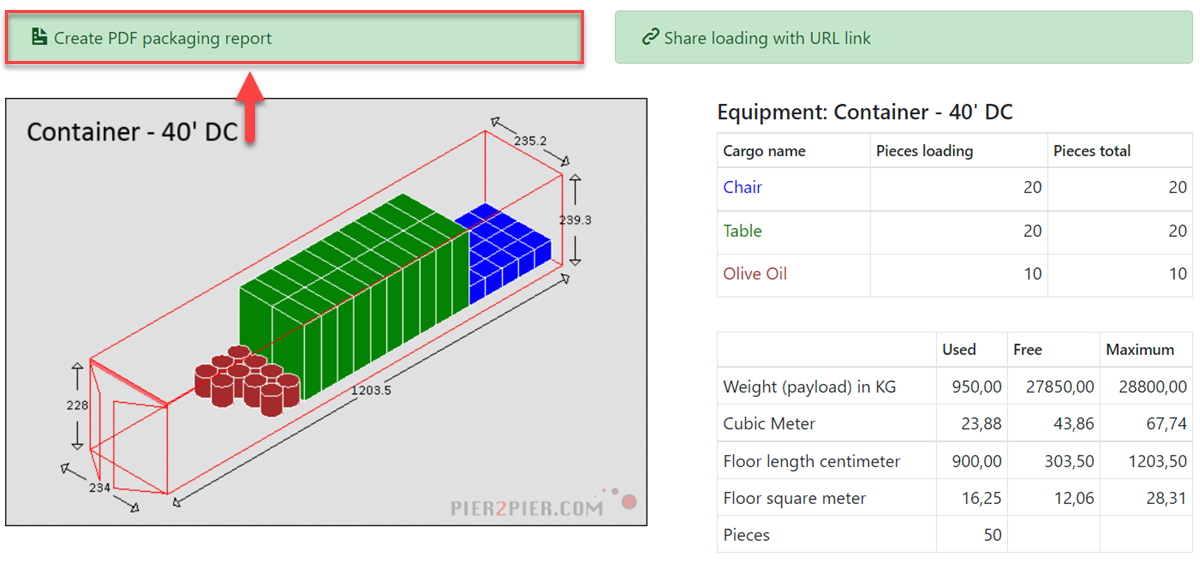This screenshot has height=563, width=1200.
Task: Click the Weight (payload) in KG row
Action: tap(954, 386)
